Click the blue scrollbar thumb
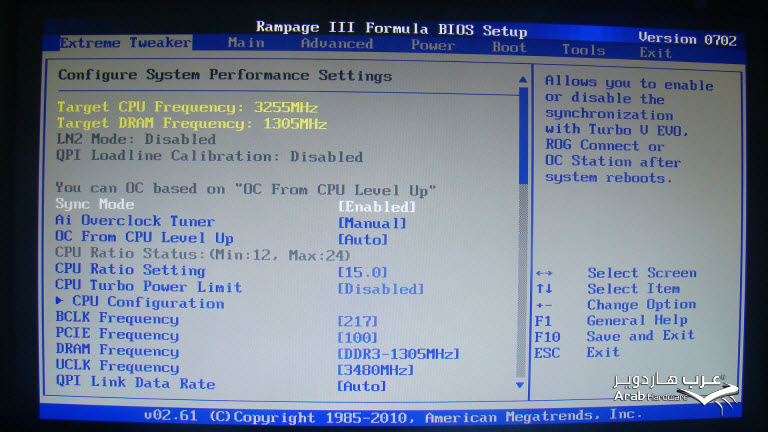 [523, 135]
